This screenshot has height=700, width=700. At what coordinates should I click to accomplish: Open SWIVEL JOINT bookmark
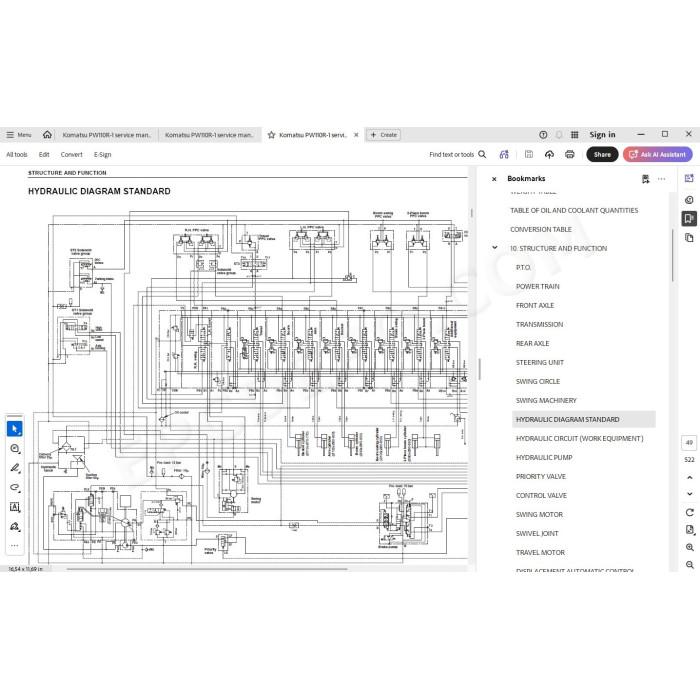point(537,533)
